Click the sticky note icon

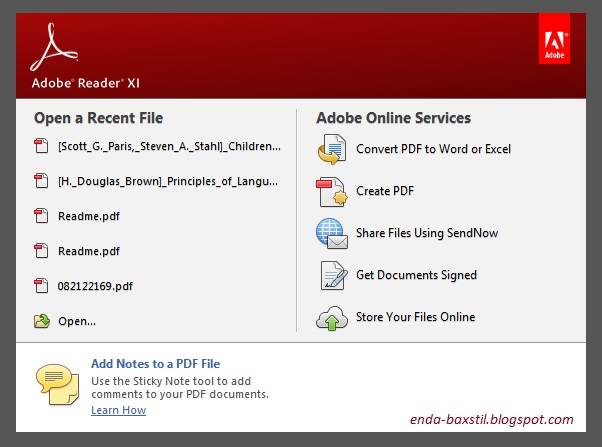click(58, 384)
